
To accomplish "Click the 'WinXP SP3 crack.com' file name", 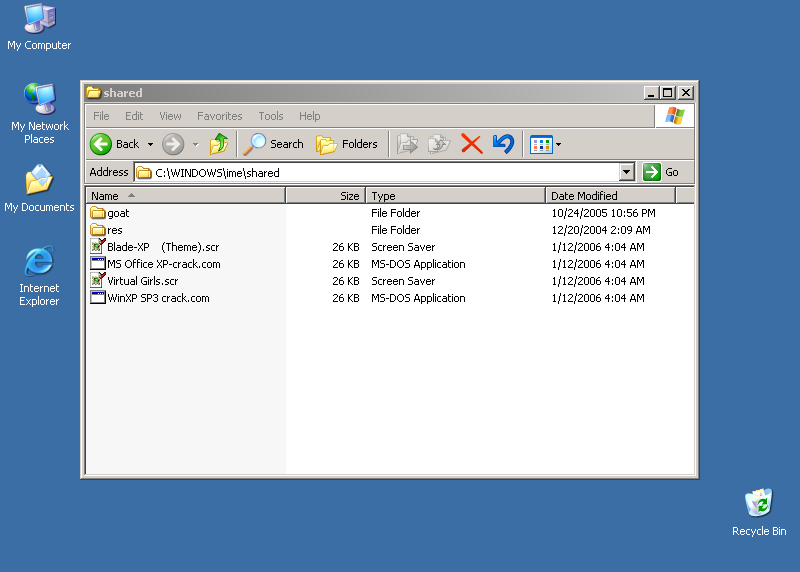I will point(158,298).
